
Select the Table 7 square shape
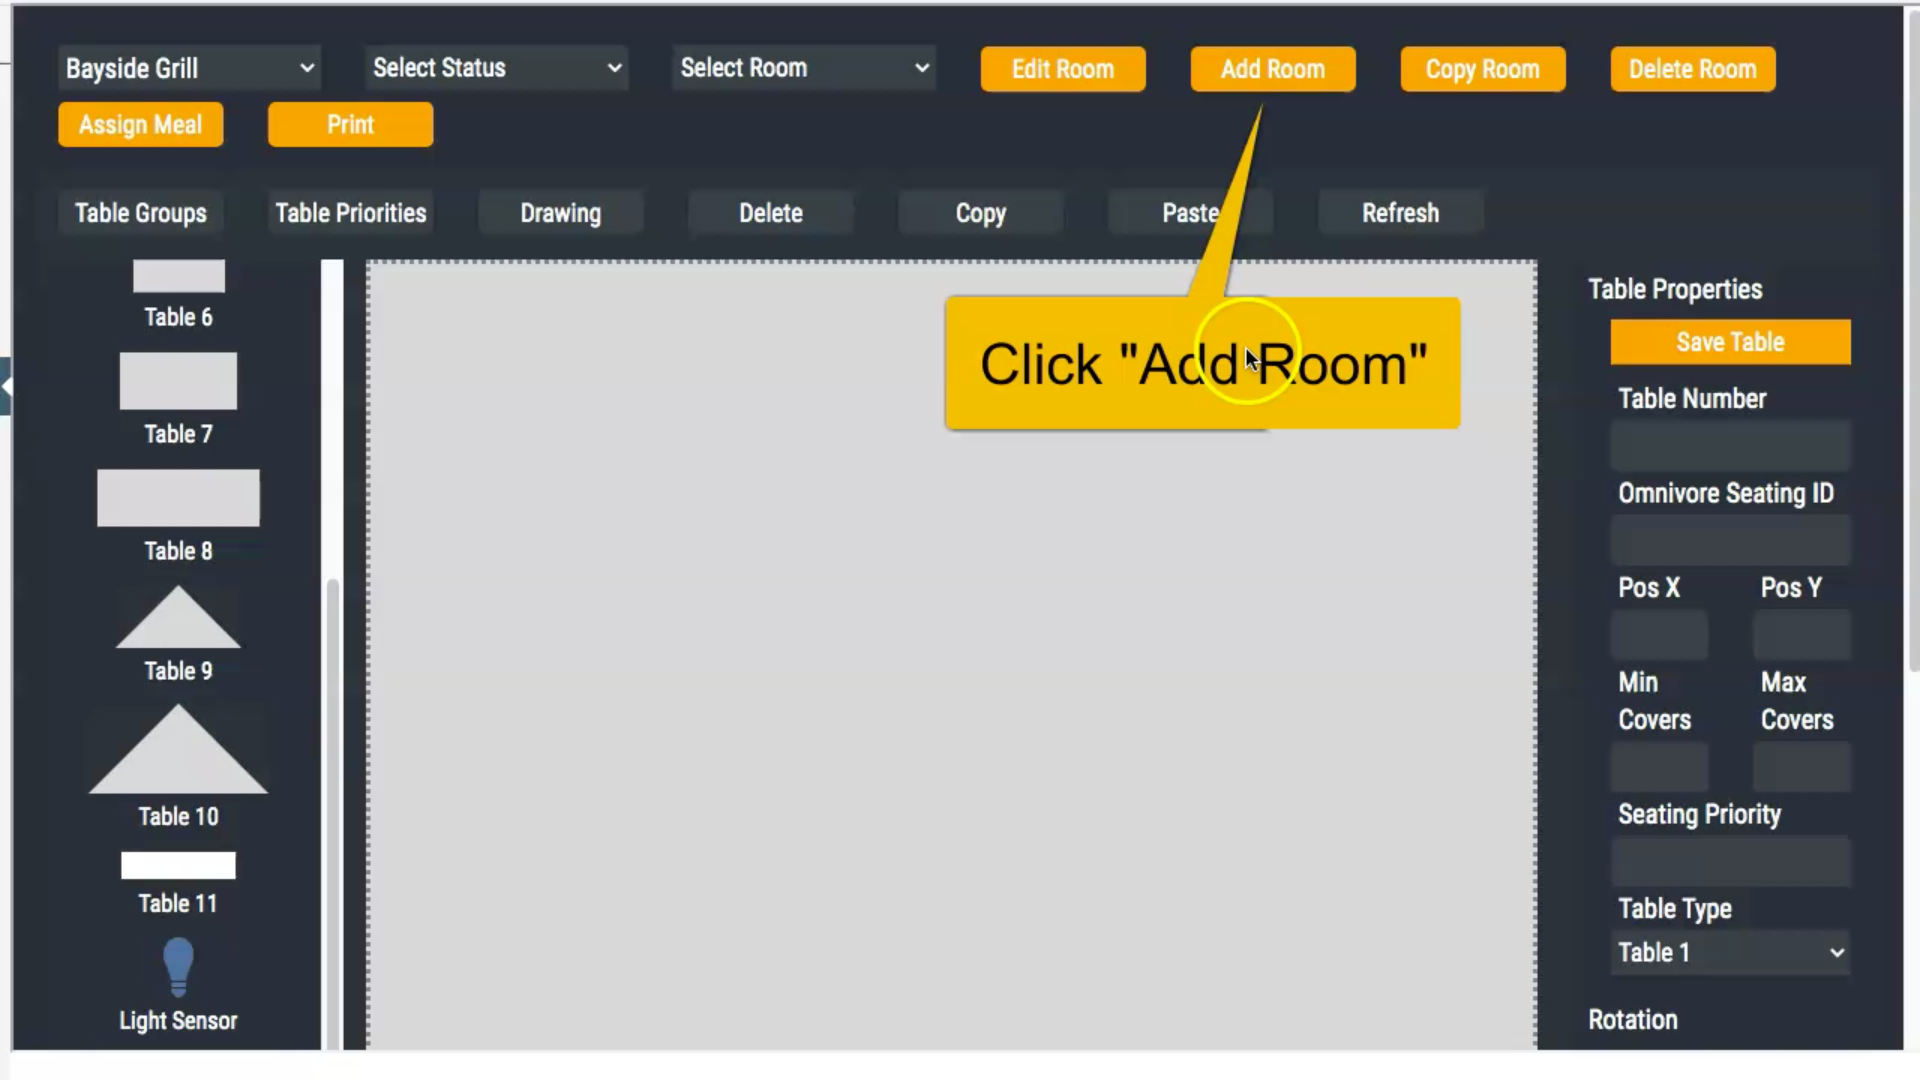point(178,381)
